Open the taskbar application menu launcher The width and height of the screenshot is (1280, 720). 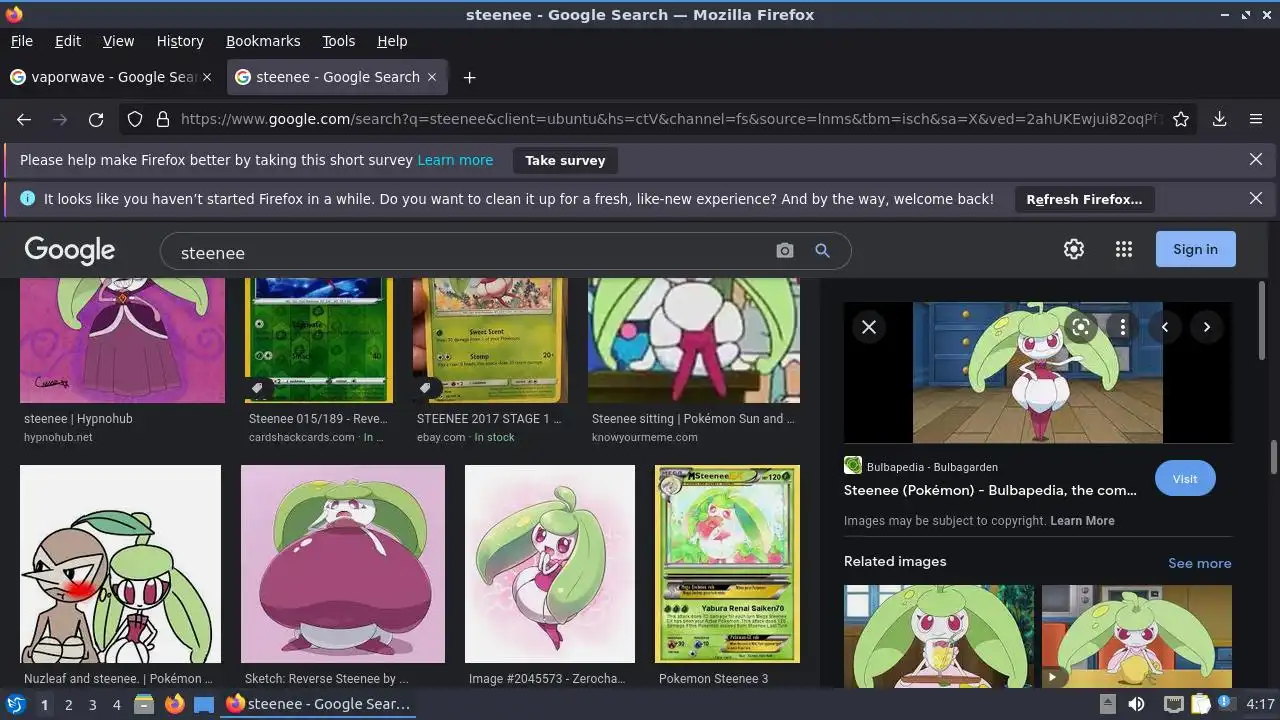[x=15, y=704]
